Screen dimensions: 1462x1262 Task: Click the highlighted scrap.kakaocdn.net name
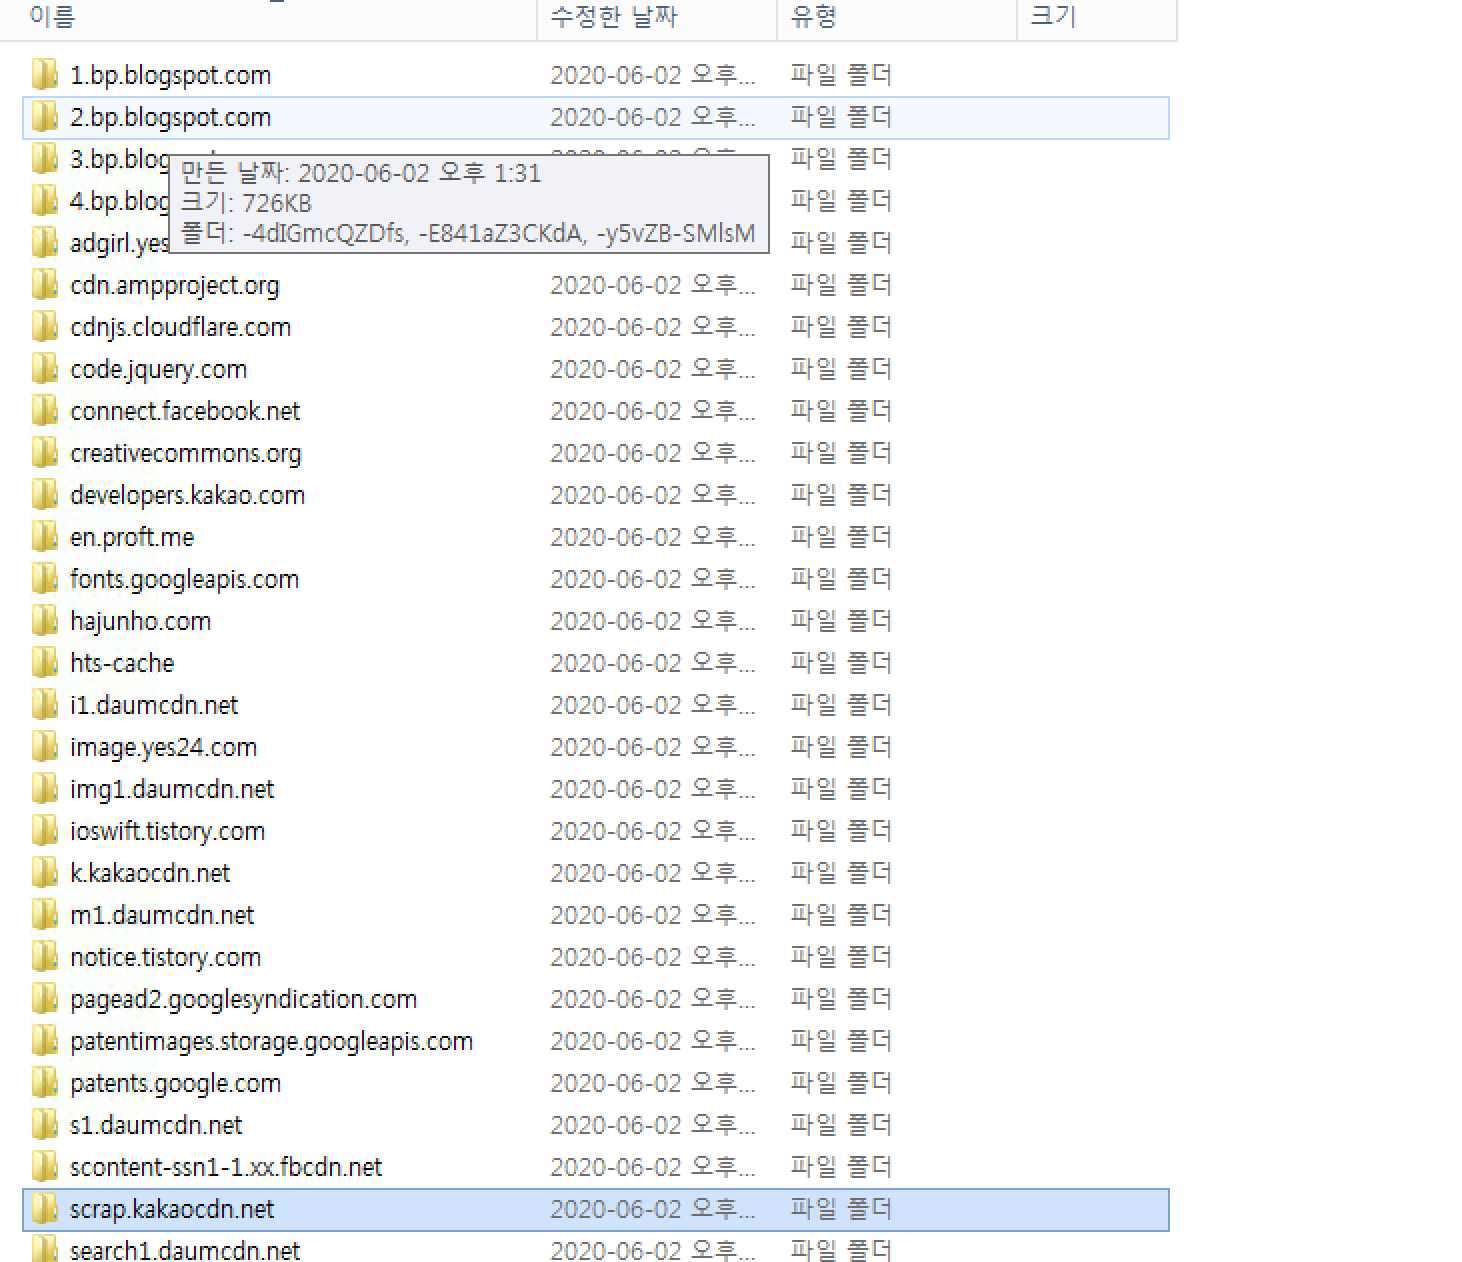172,1209
